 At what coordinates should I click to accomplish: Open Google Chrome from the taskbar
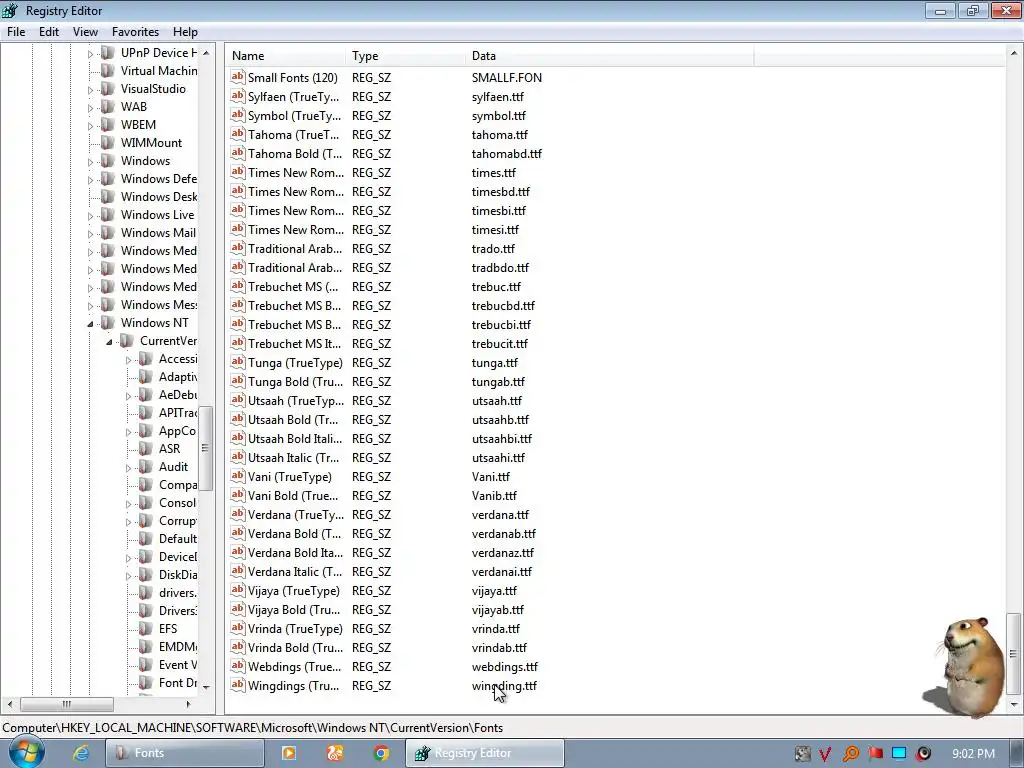[x=381, y=753]
